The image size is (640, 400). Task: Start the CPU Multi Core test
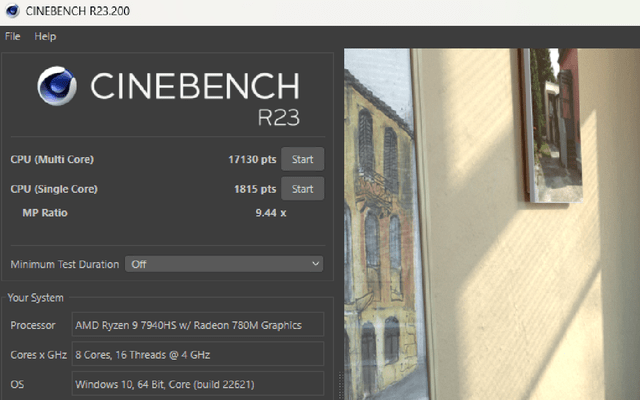point(302,159)
